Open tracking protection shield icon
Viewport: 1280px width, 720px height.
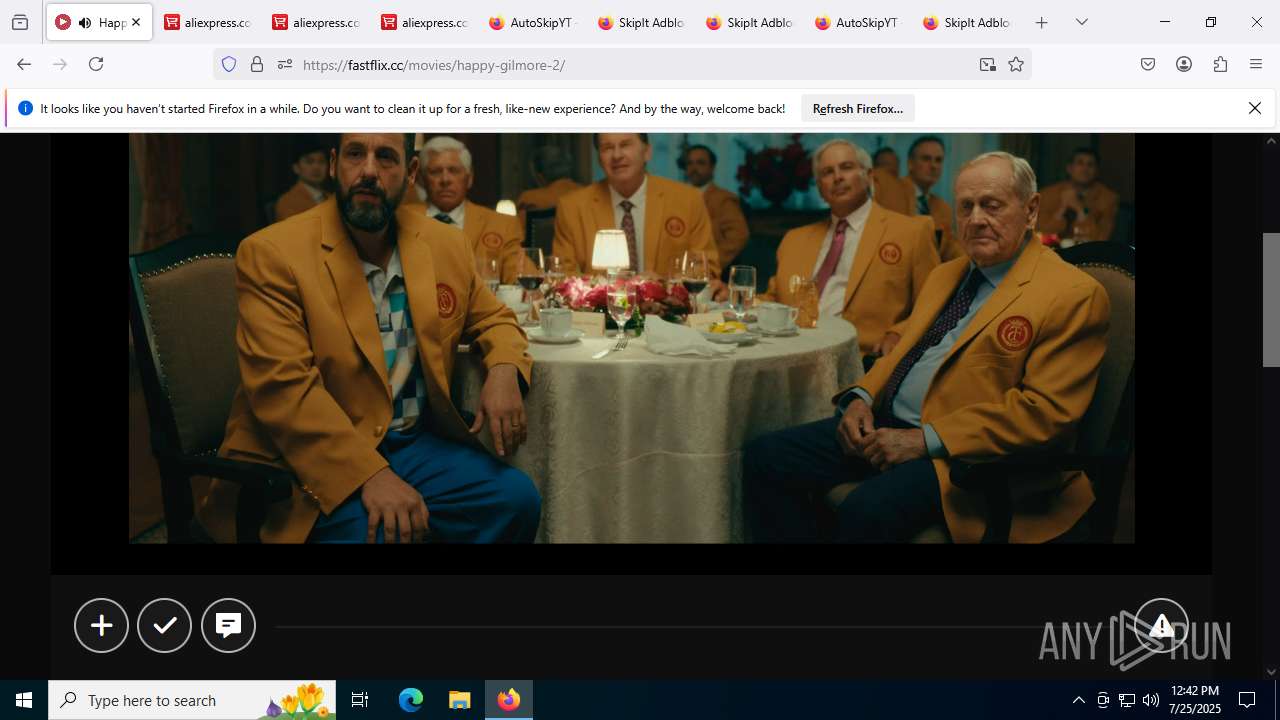click(229, 64)
